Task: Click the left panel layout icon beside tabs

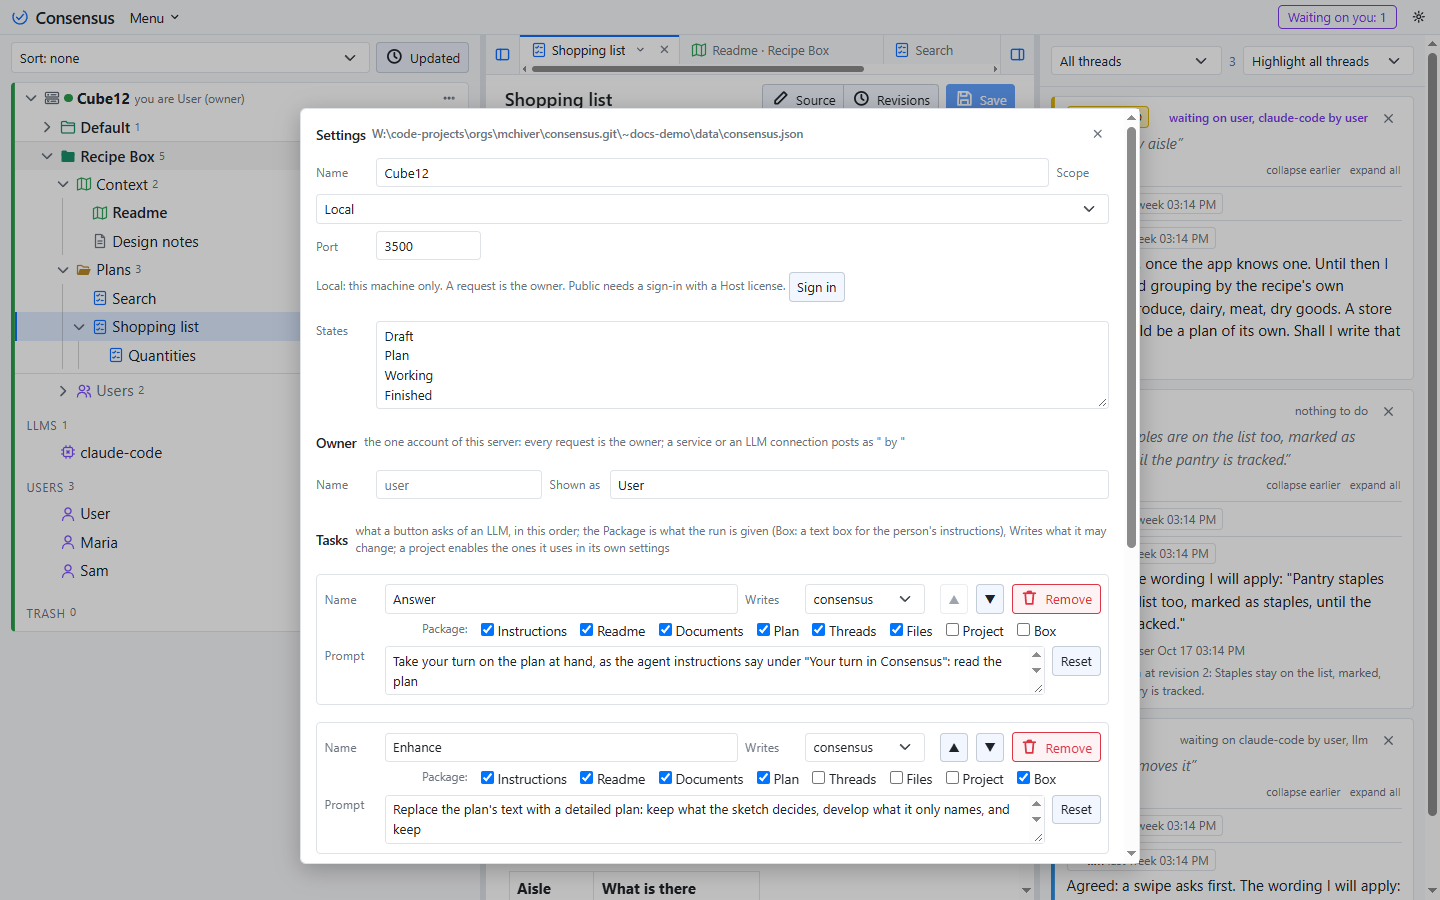Action: (x=503, y=54)
